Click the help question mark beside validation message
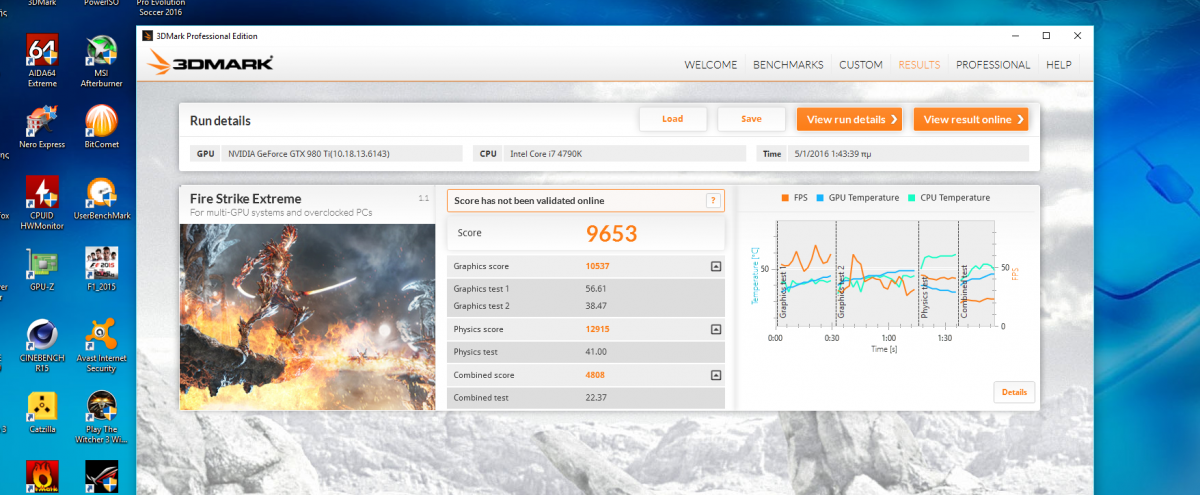1200x495 pixels. click(713, 200)
